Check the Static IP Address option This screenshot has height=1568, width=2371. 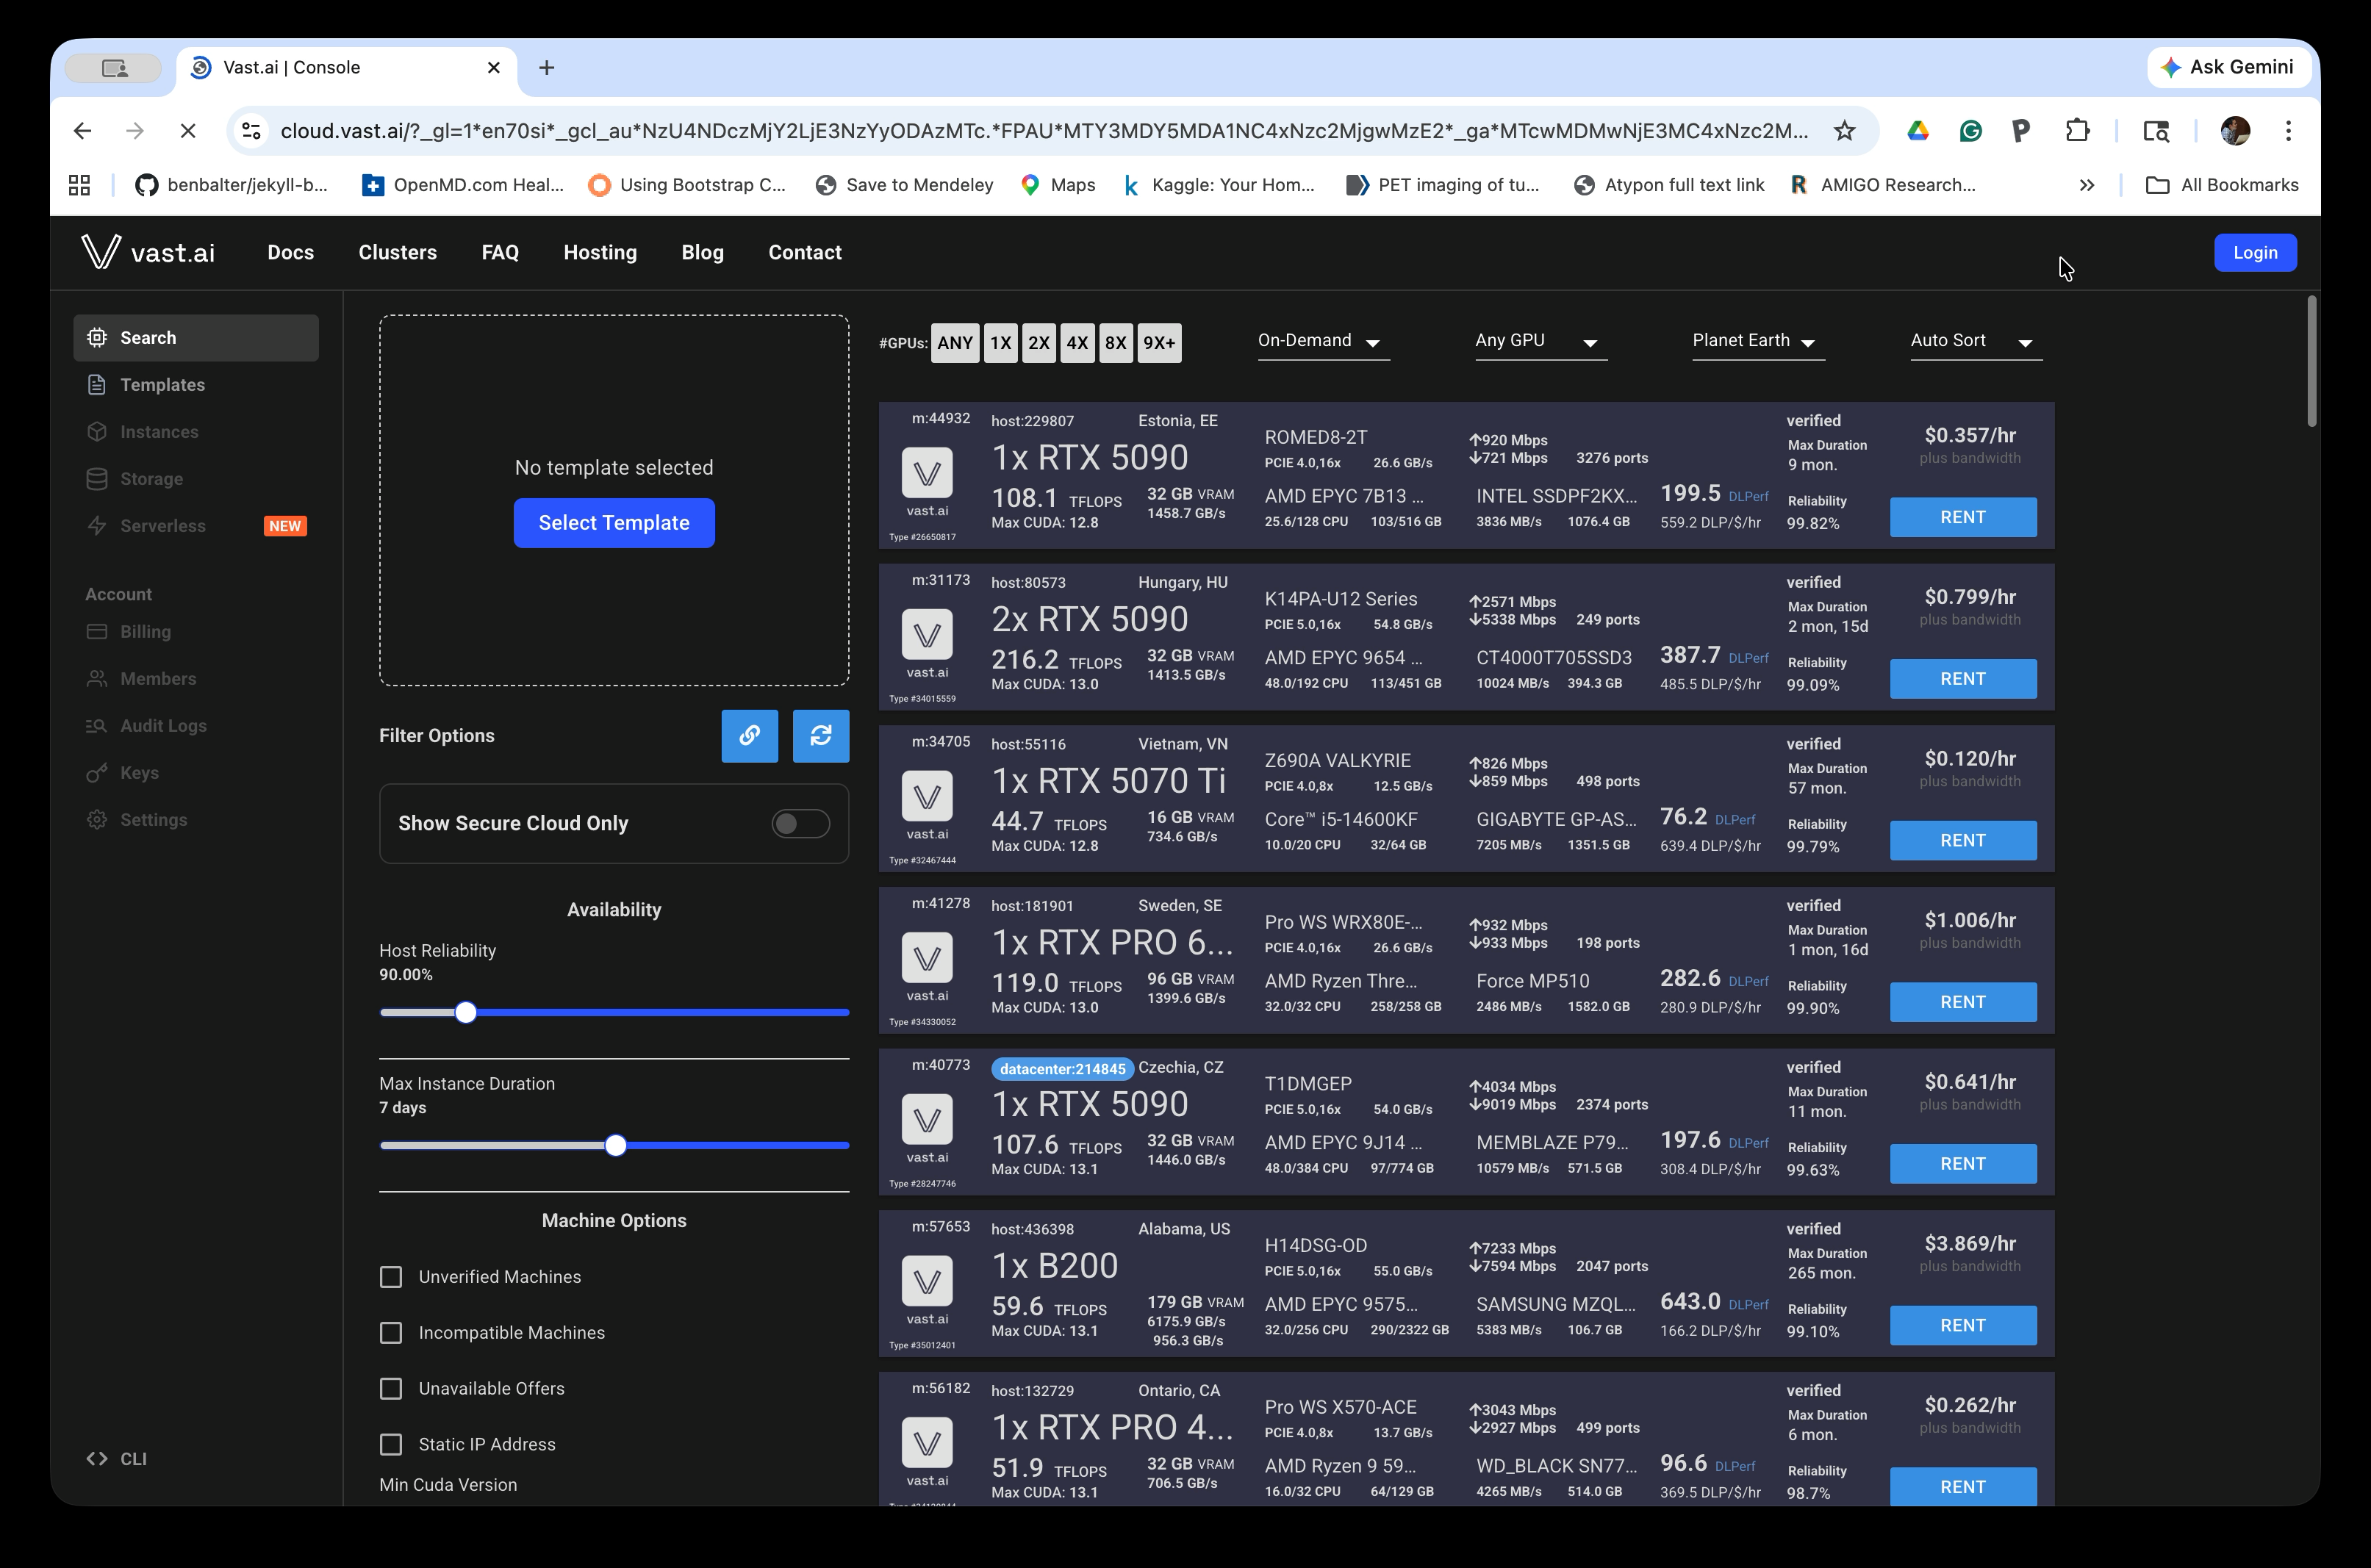point(391,1444)
